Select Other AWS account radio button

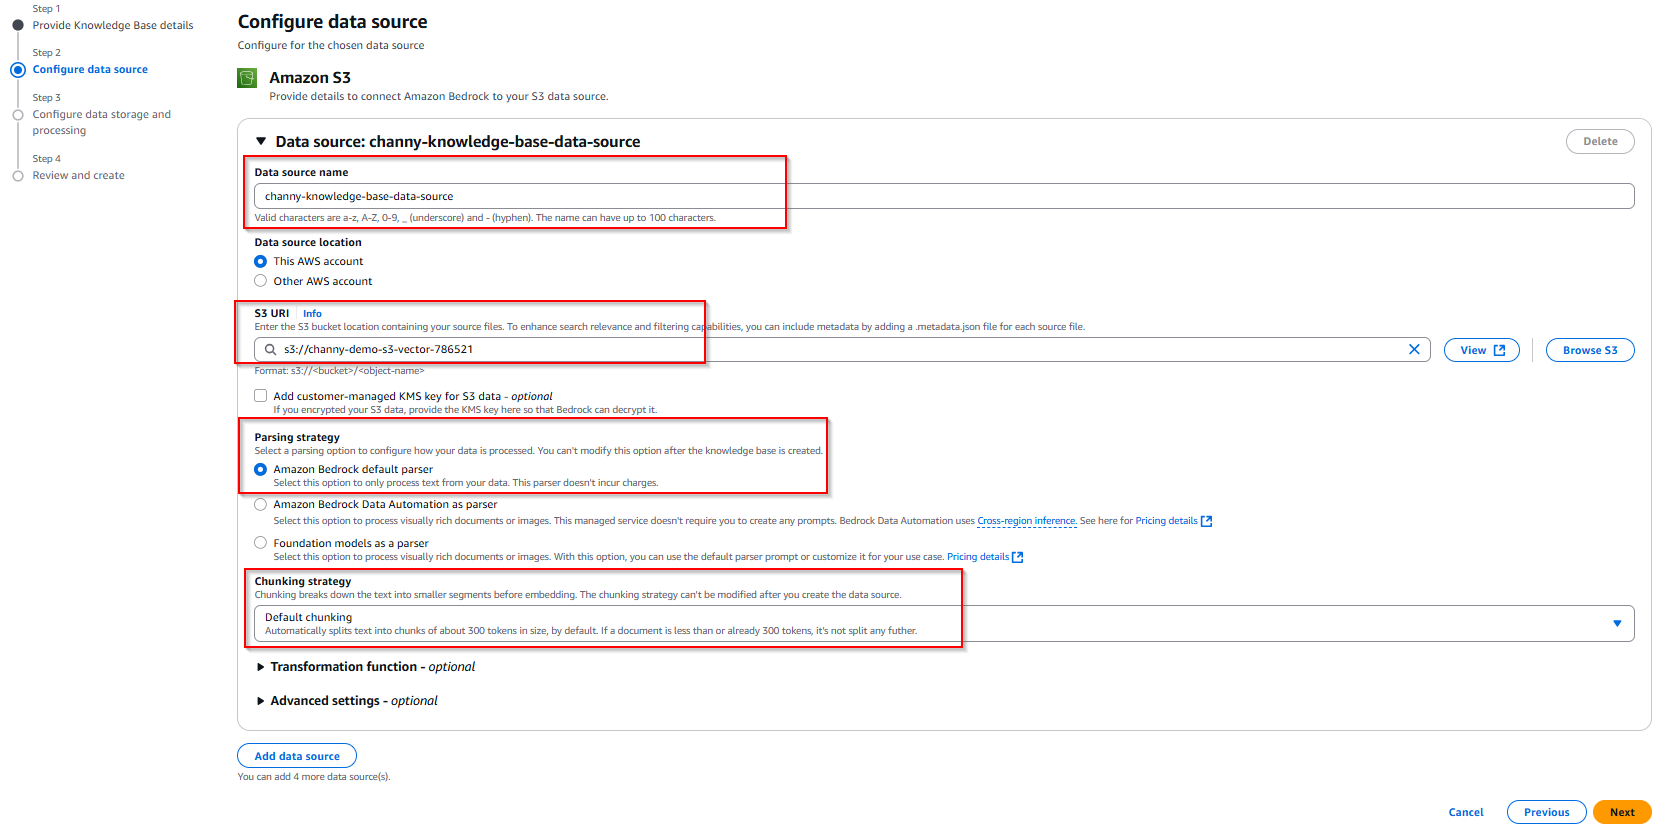tap(260, 281)
